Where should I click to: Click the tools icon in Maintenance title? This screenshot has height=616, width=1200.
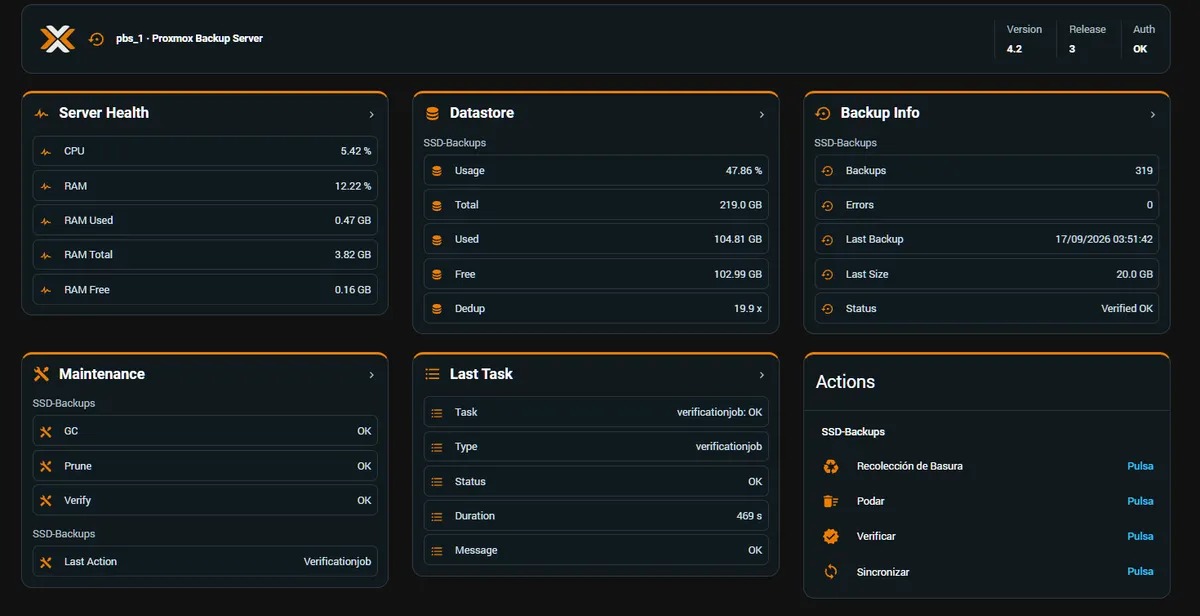coord(41,374)
